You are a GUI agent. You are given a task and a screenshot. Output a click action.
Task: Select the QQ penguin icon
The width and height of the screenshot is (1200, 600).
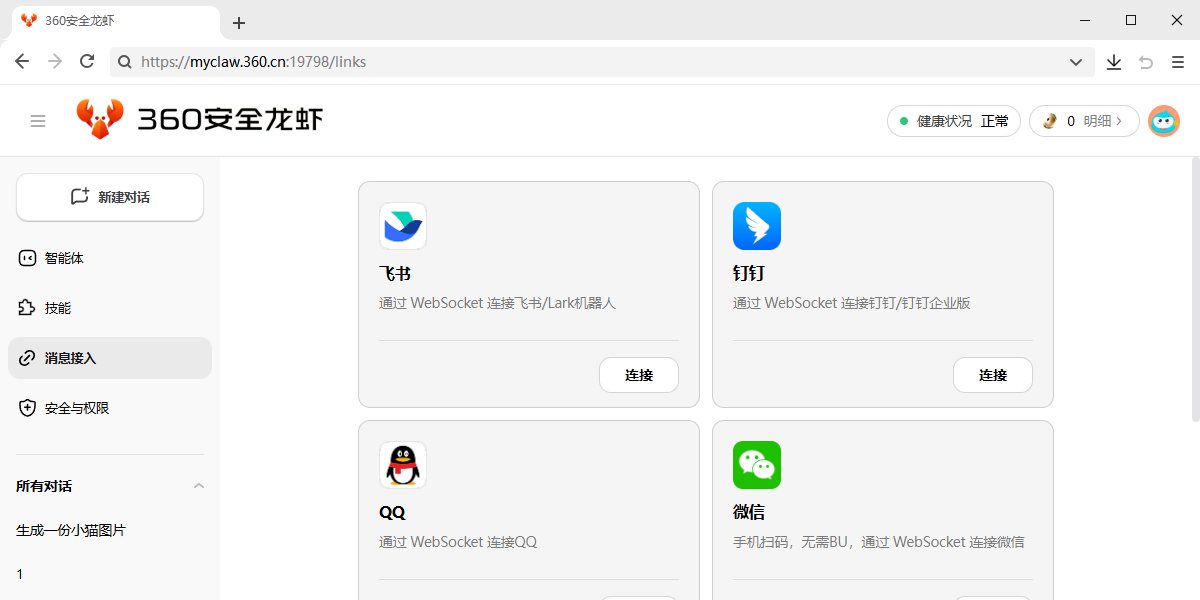[403, 465]
